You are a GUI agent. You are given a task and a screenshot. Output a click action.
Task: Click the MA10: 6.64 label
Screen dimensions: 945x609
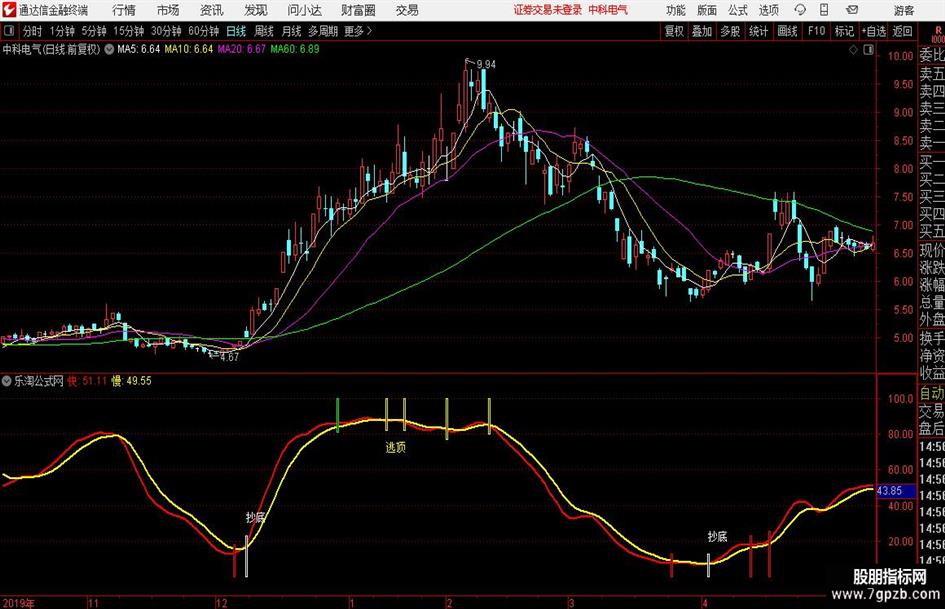click(x=189, y=49)
